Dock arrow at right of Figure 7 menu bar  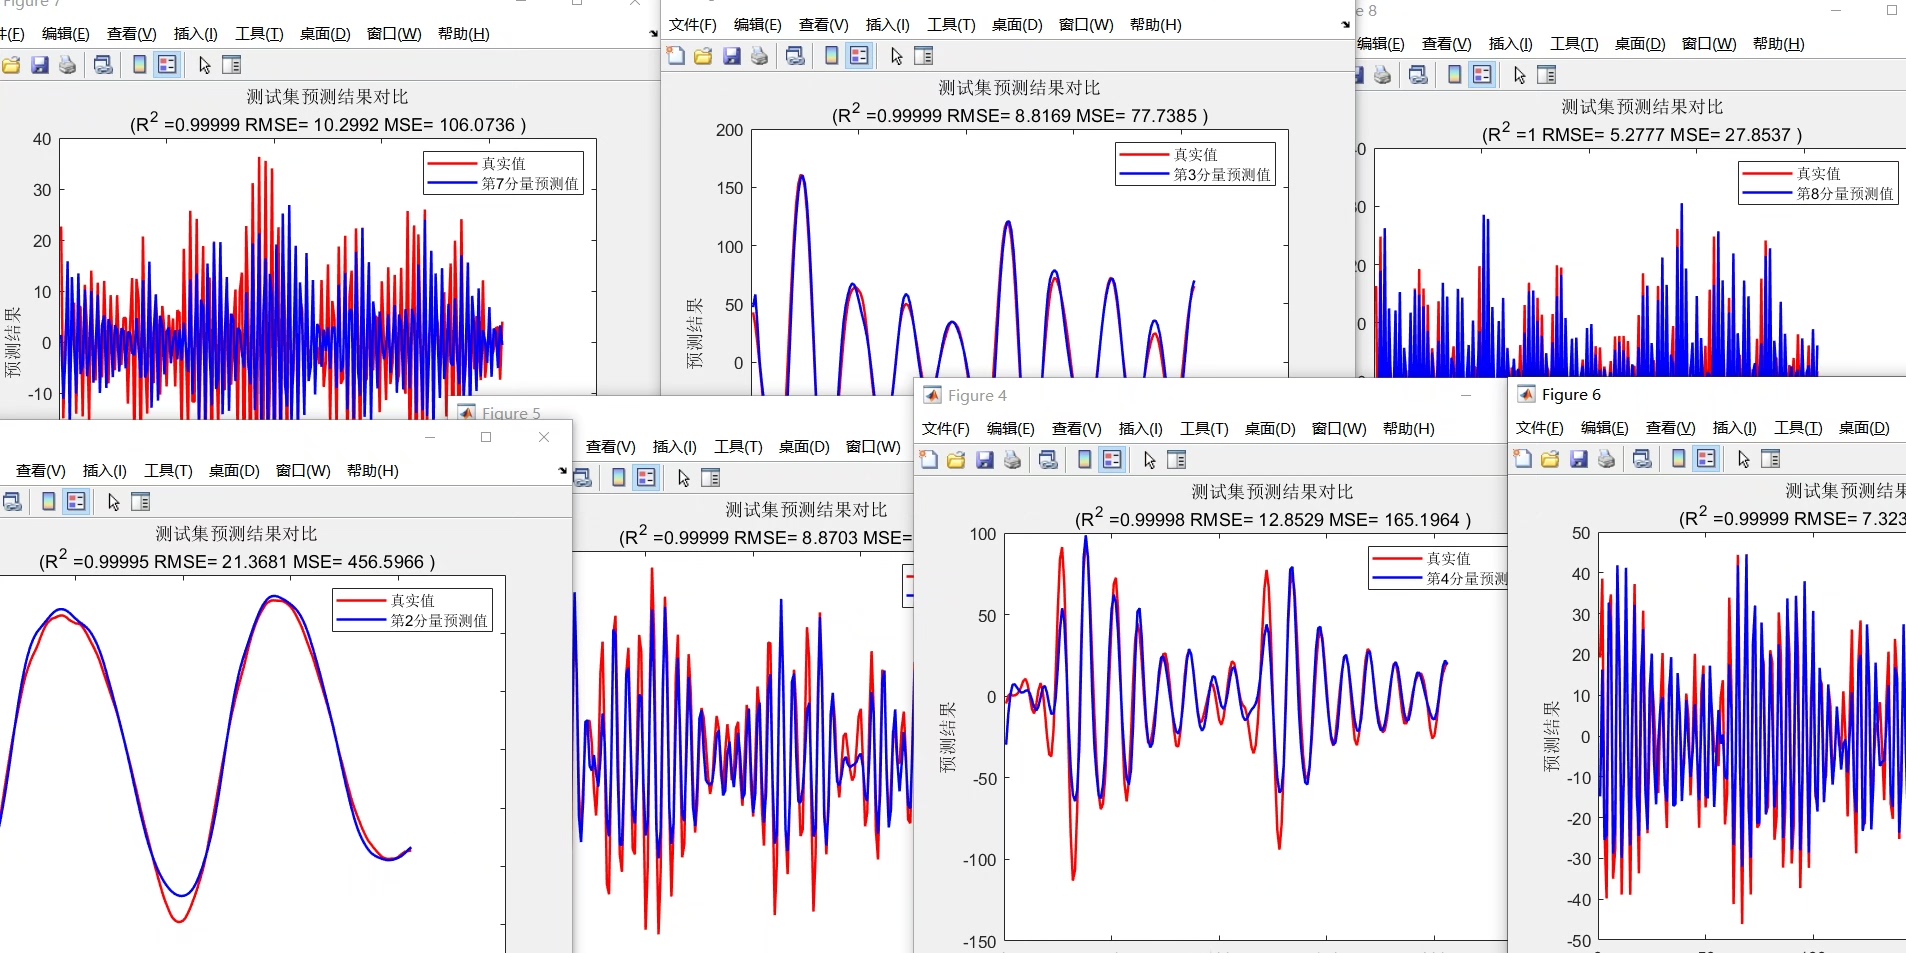(653, 34)
